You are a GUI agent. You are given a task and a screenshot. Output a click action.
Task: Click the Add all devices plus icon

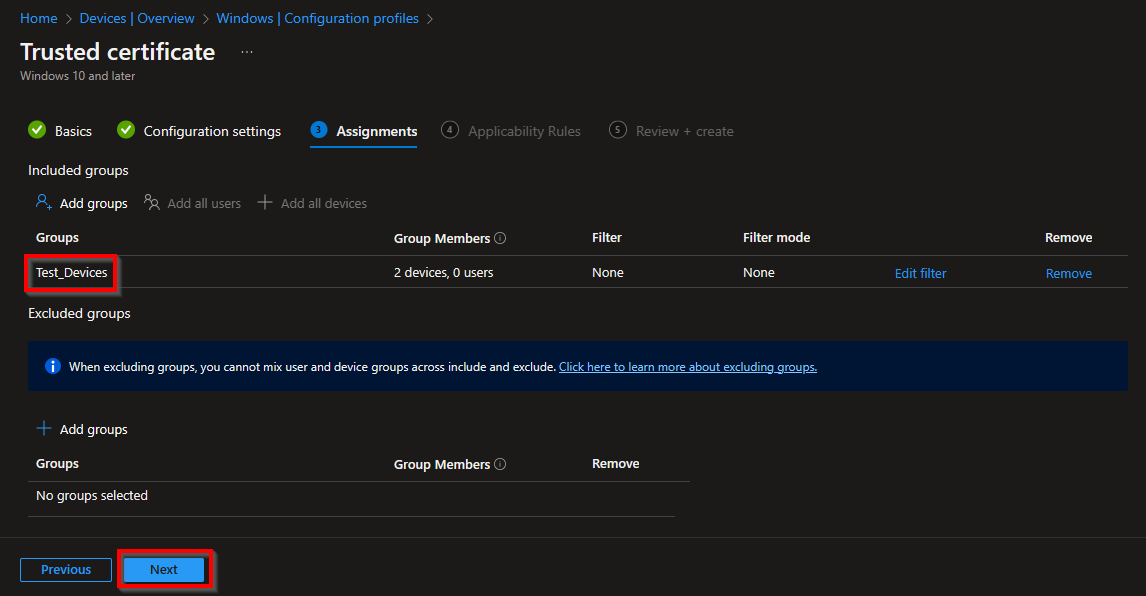[x=265, y=202]
